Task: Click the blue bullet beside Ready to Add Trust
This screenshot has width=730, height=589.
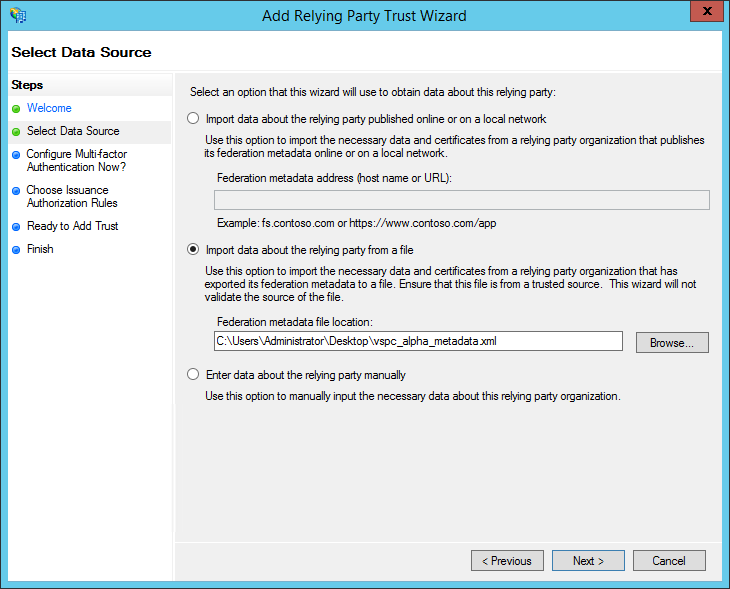Action: 16,226
